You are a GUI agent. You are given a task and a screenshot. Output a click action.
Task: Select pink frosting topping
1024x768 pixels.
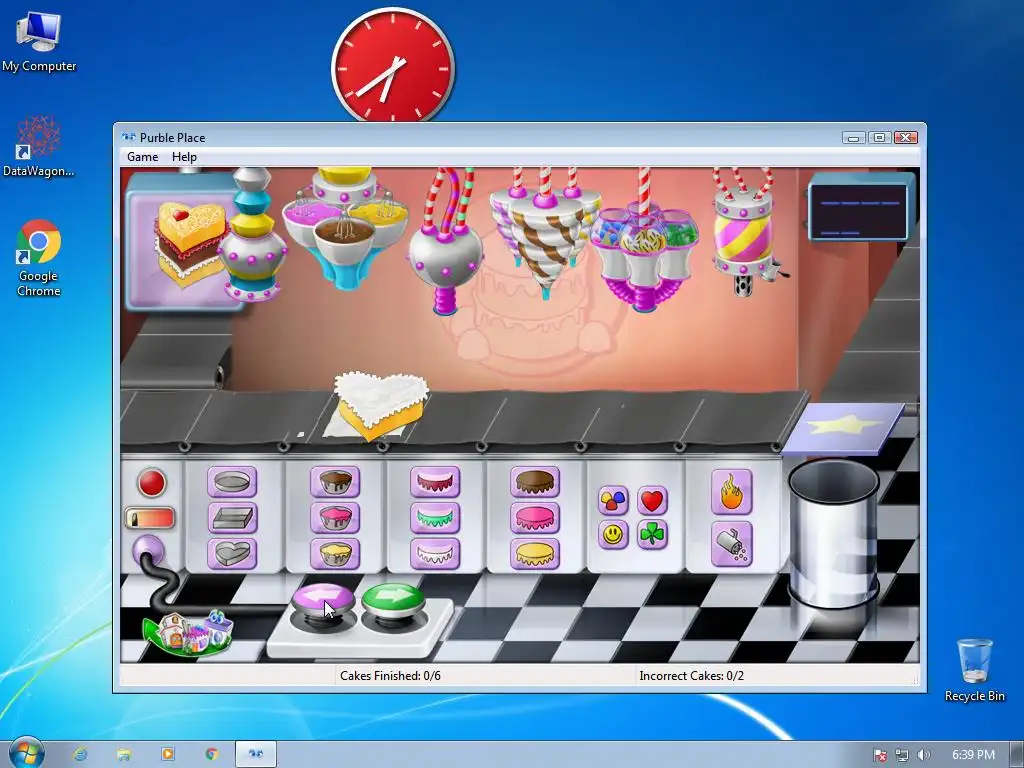point(535,519)
